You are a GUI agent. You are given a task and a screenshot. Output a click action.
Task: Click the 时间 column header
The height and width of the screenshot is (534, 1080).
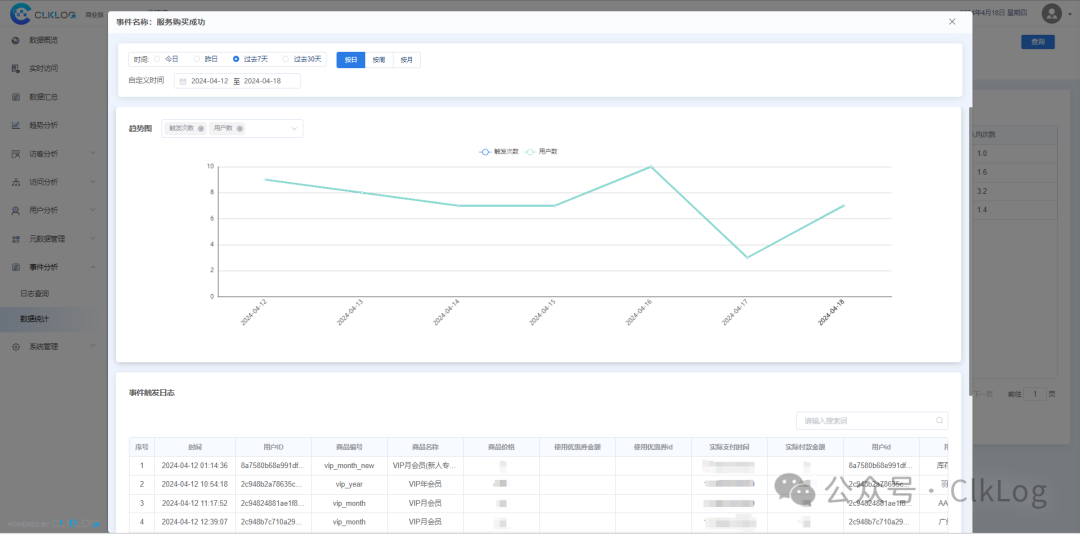tap(195, 446)
